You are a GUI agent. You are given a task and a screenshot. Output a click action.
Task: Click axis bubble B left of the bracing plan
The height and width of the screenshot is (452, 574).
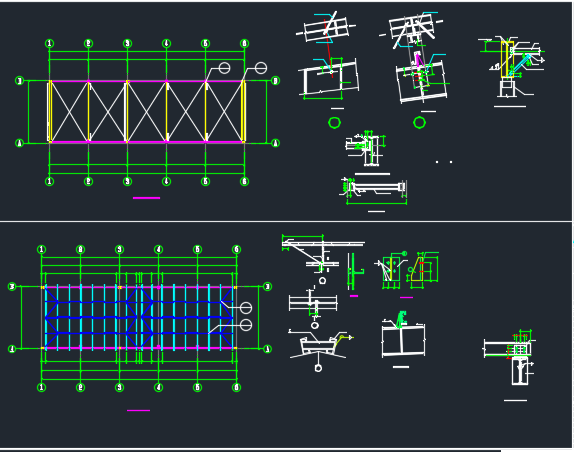[x=19, y=81]
